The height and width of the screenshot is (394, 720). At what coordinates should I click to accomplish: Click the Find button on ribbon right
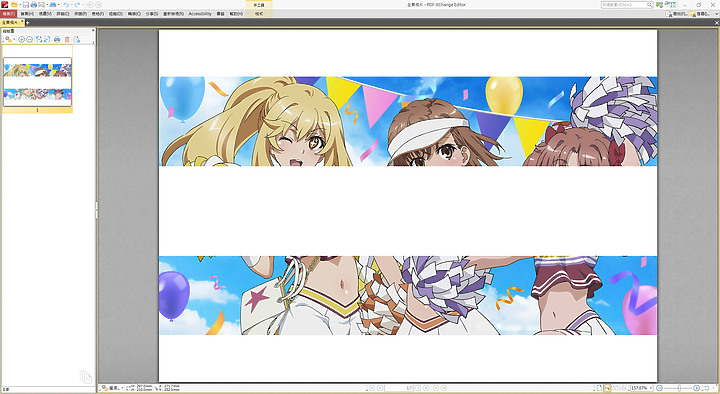tap(677, 14)
